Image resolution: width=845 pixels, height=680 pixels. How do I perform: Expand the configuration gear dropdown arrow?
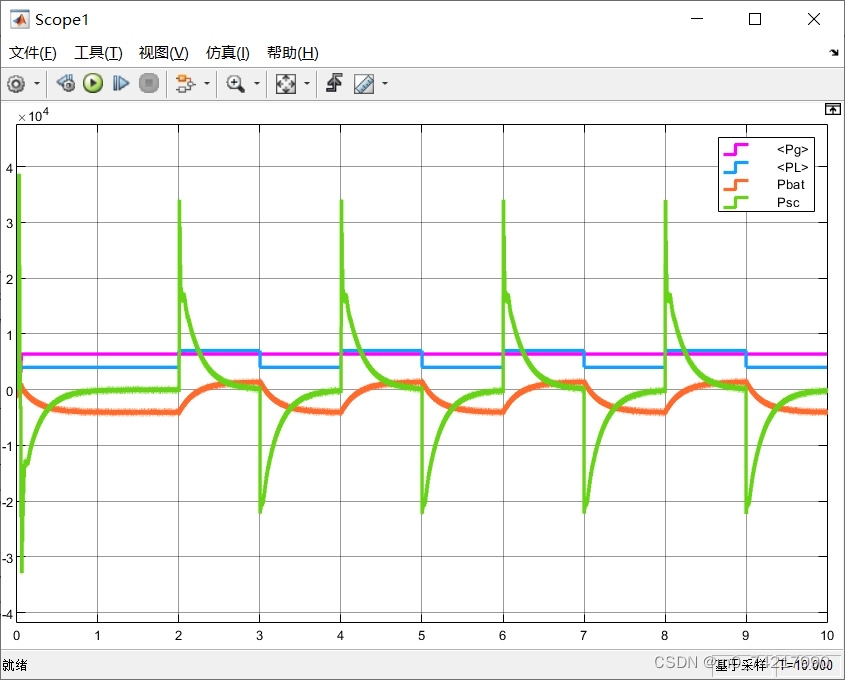(37, 84)
